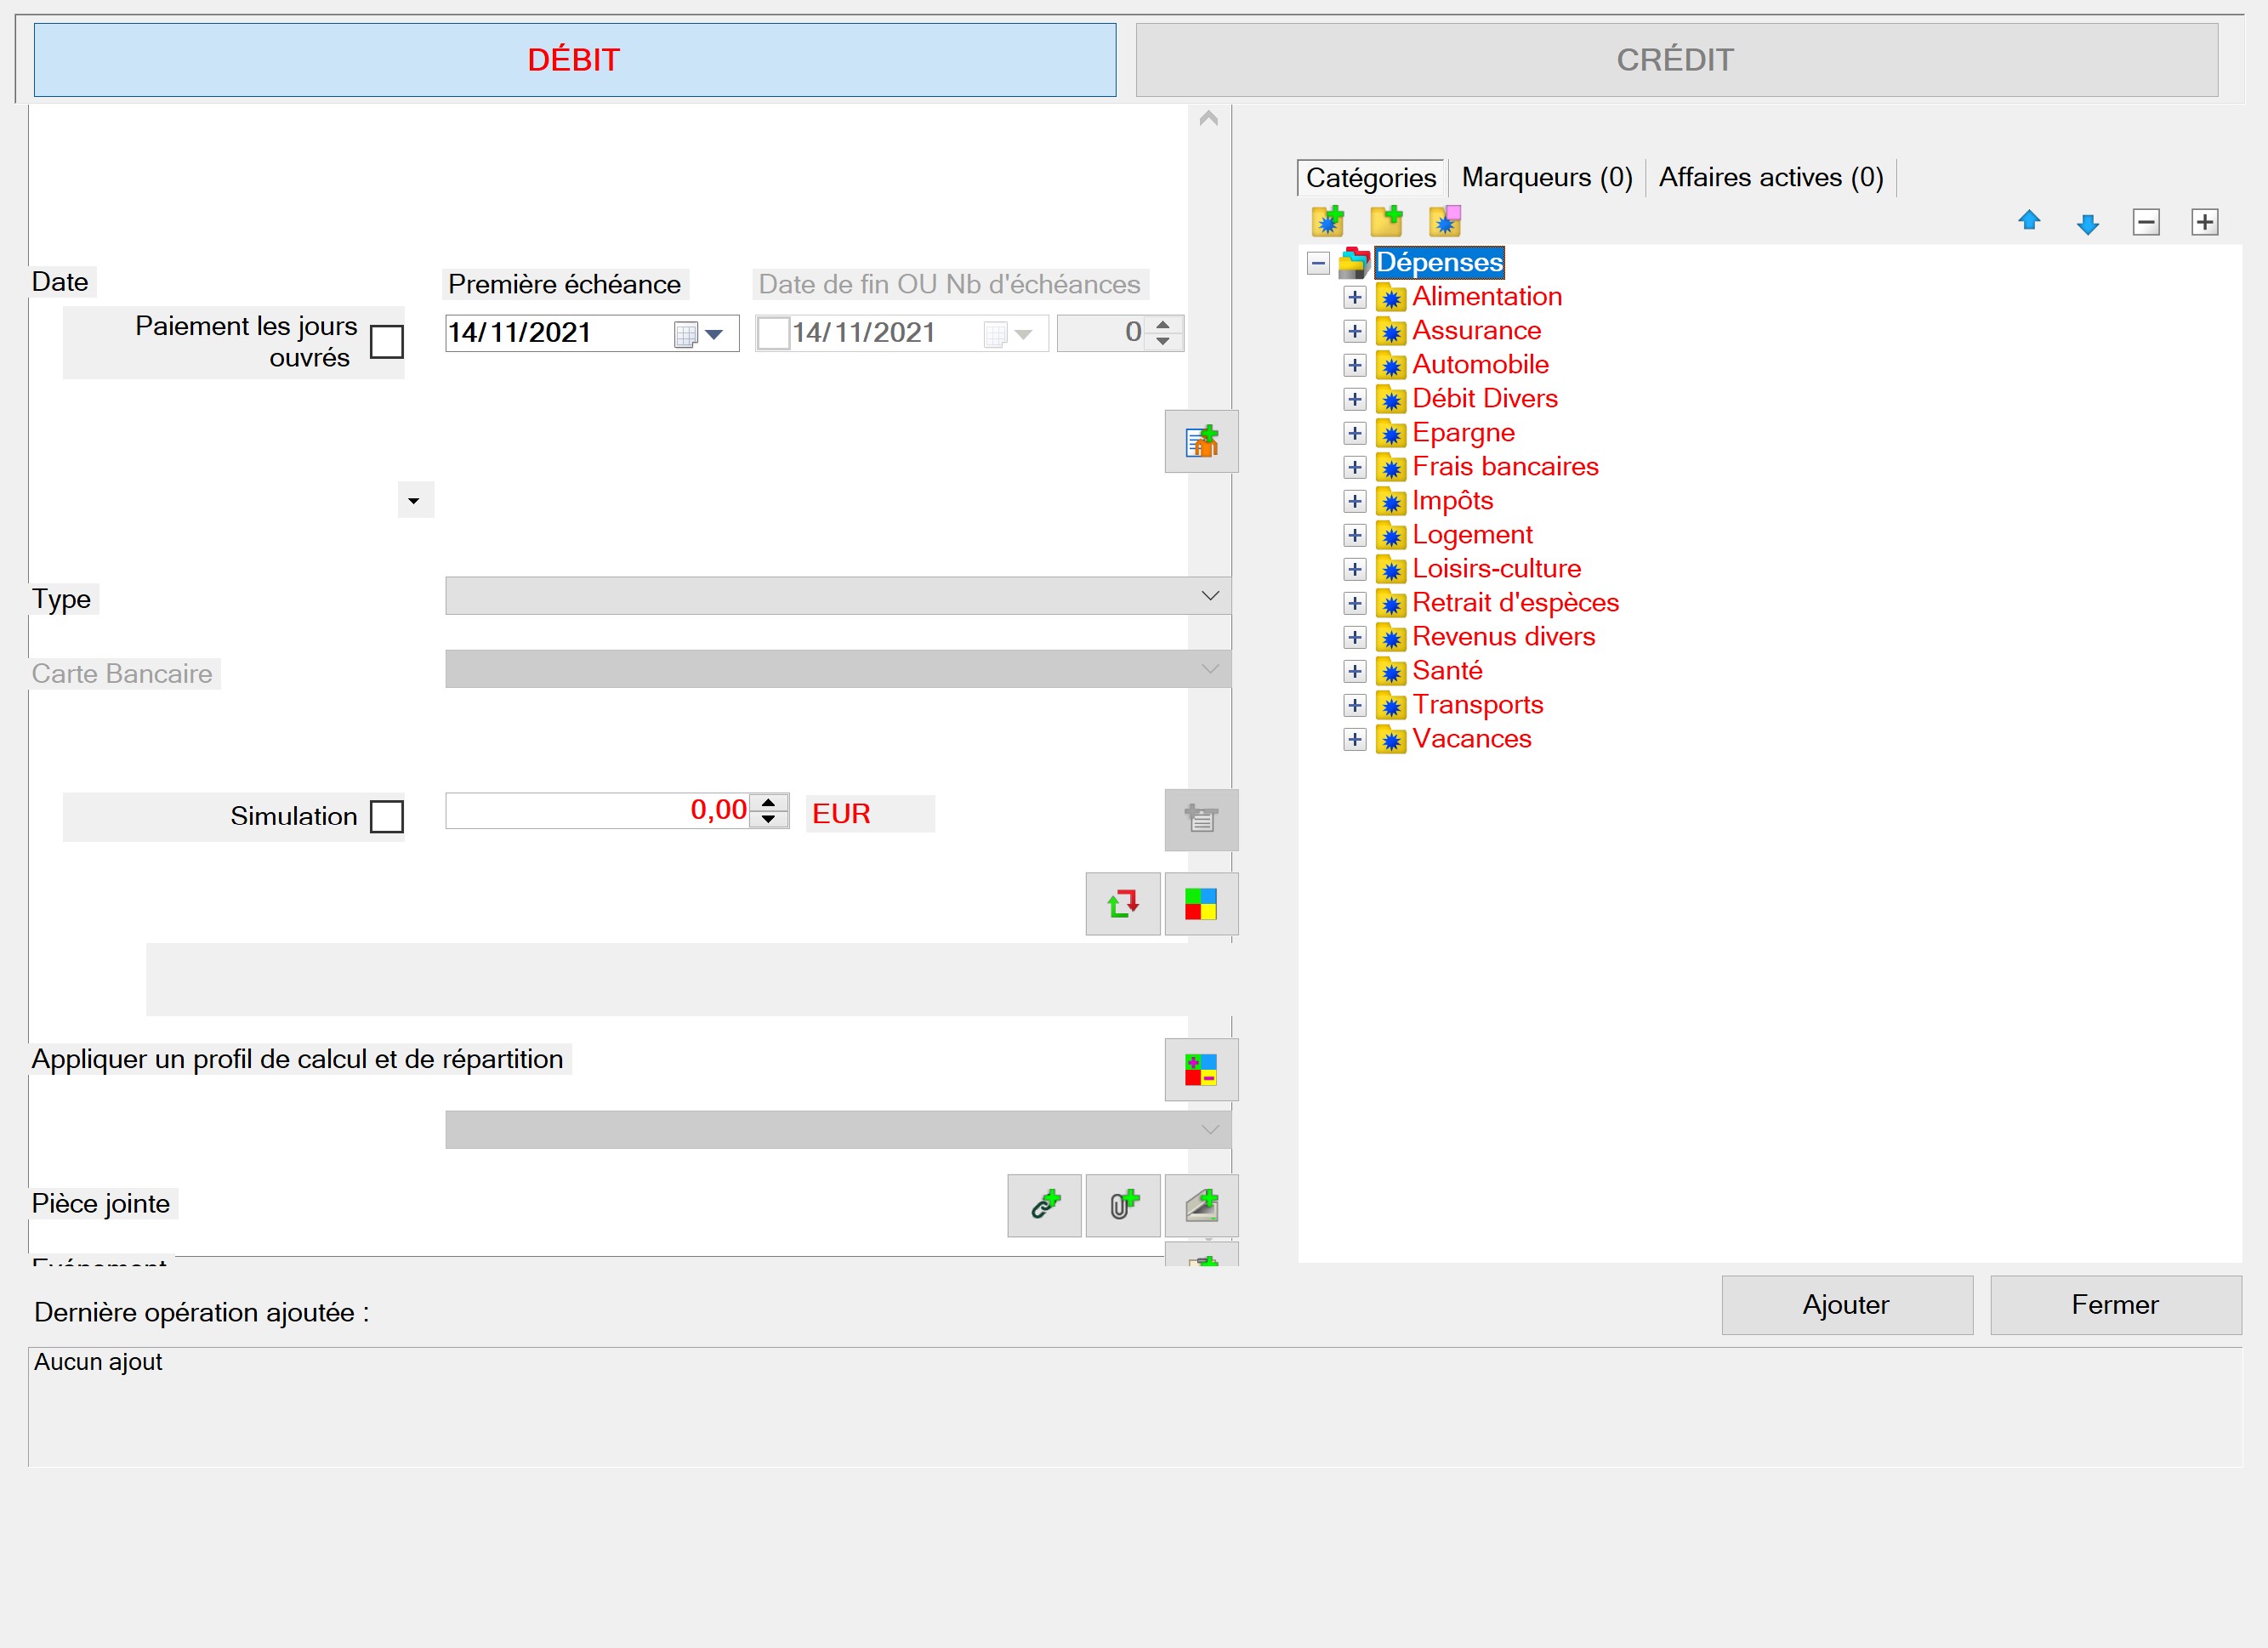Viewport: 2268px width, 1648px height.
Task: Enable the end date checkbox
Action: click(x=773, y=333)
